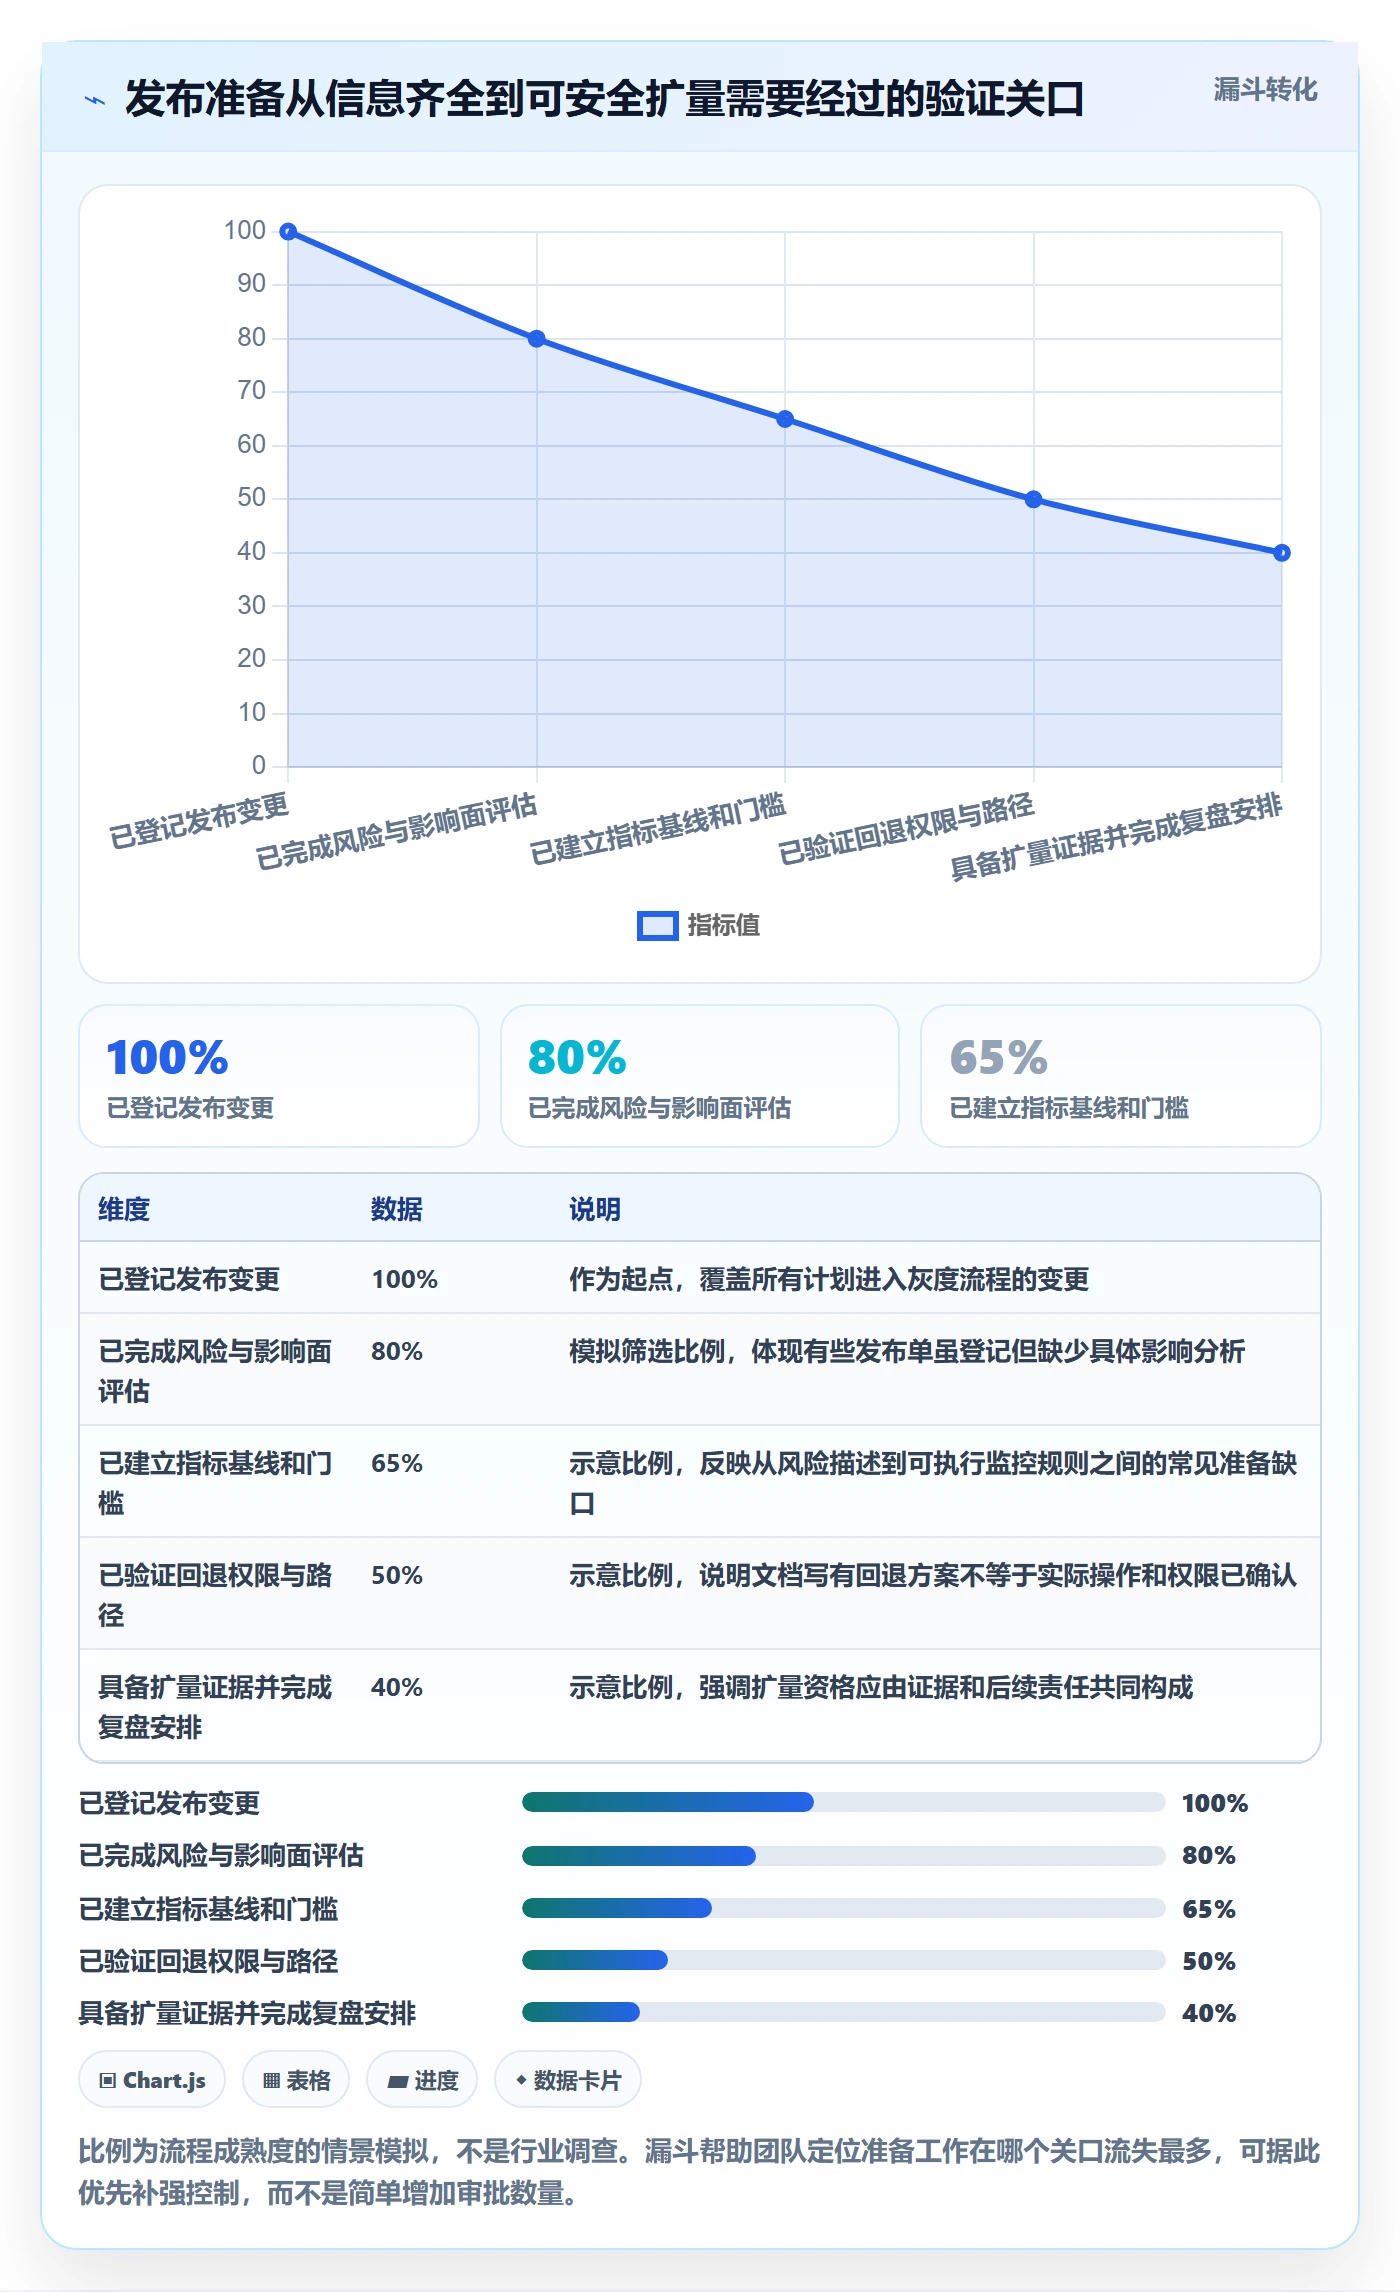Click the 已登记发布变更 100% progress bar

[x=844, y=1802]
